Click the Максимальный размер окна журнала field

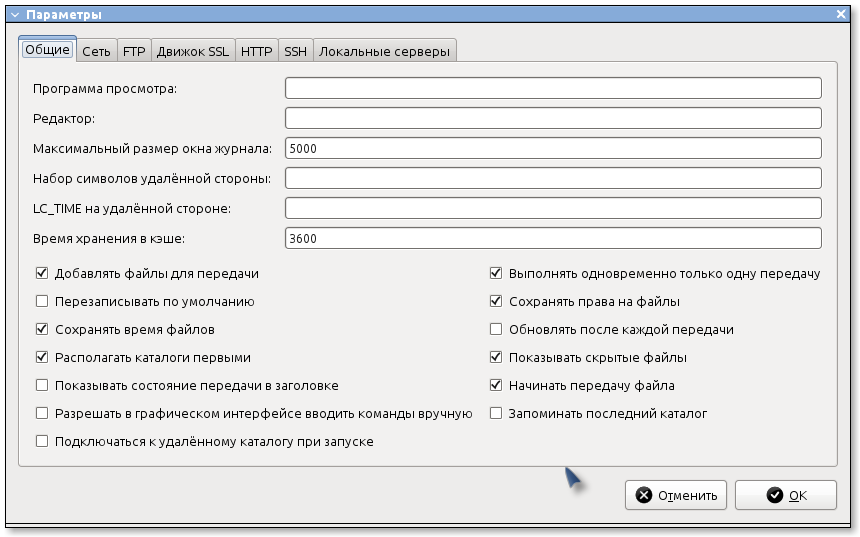coord(553,148)
